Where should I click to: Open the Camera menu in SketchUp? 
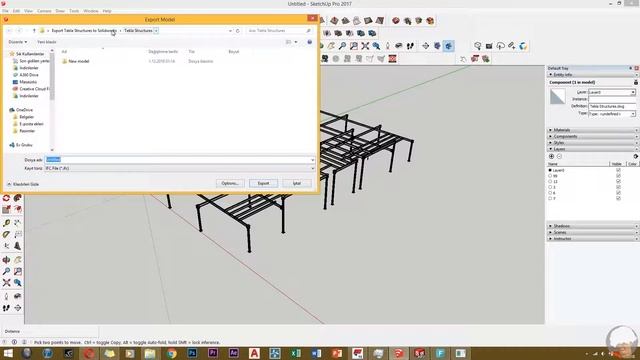pyautogui.click(x=44, y=11)
